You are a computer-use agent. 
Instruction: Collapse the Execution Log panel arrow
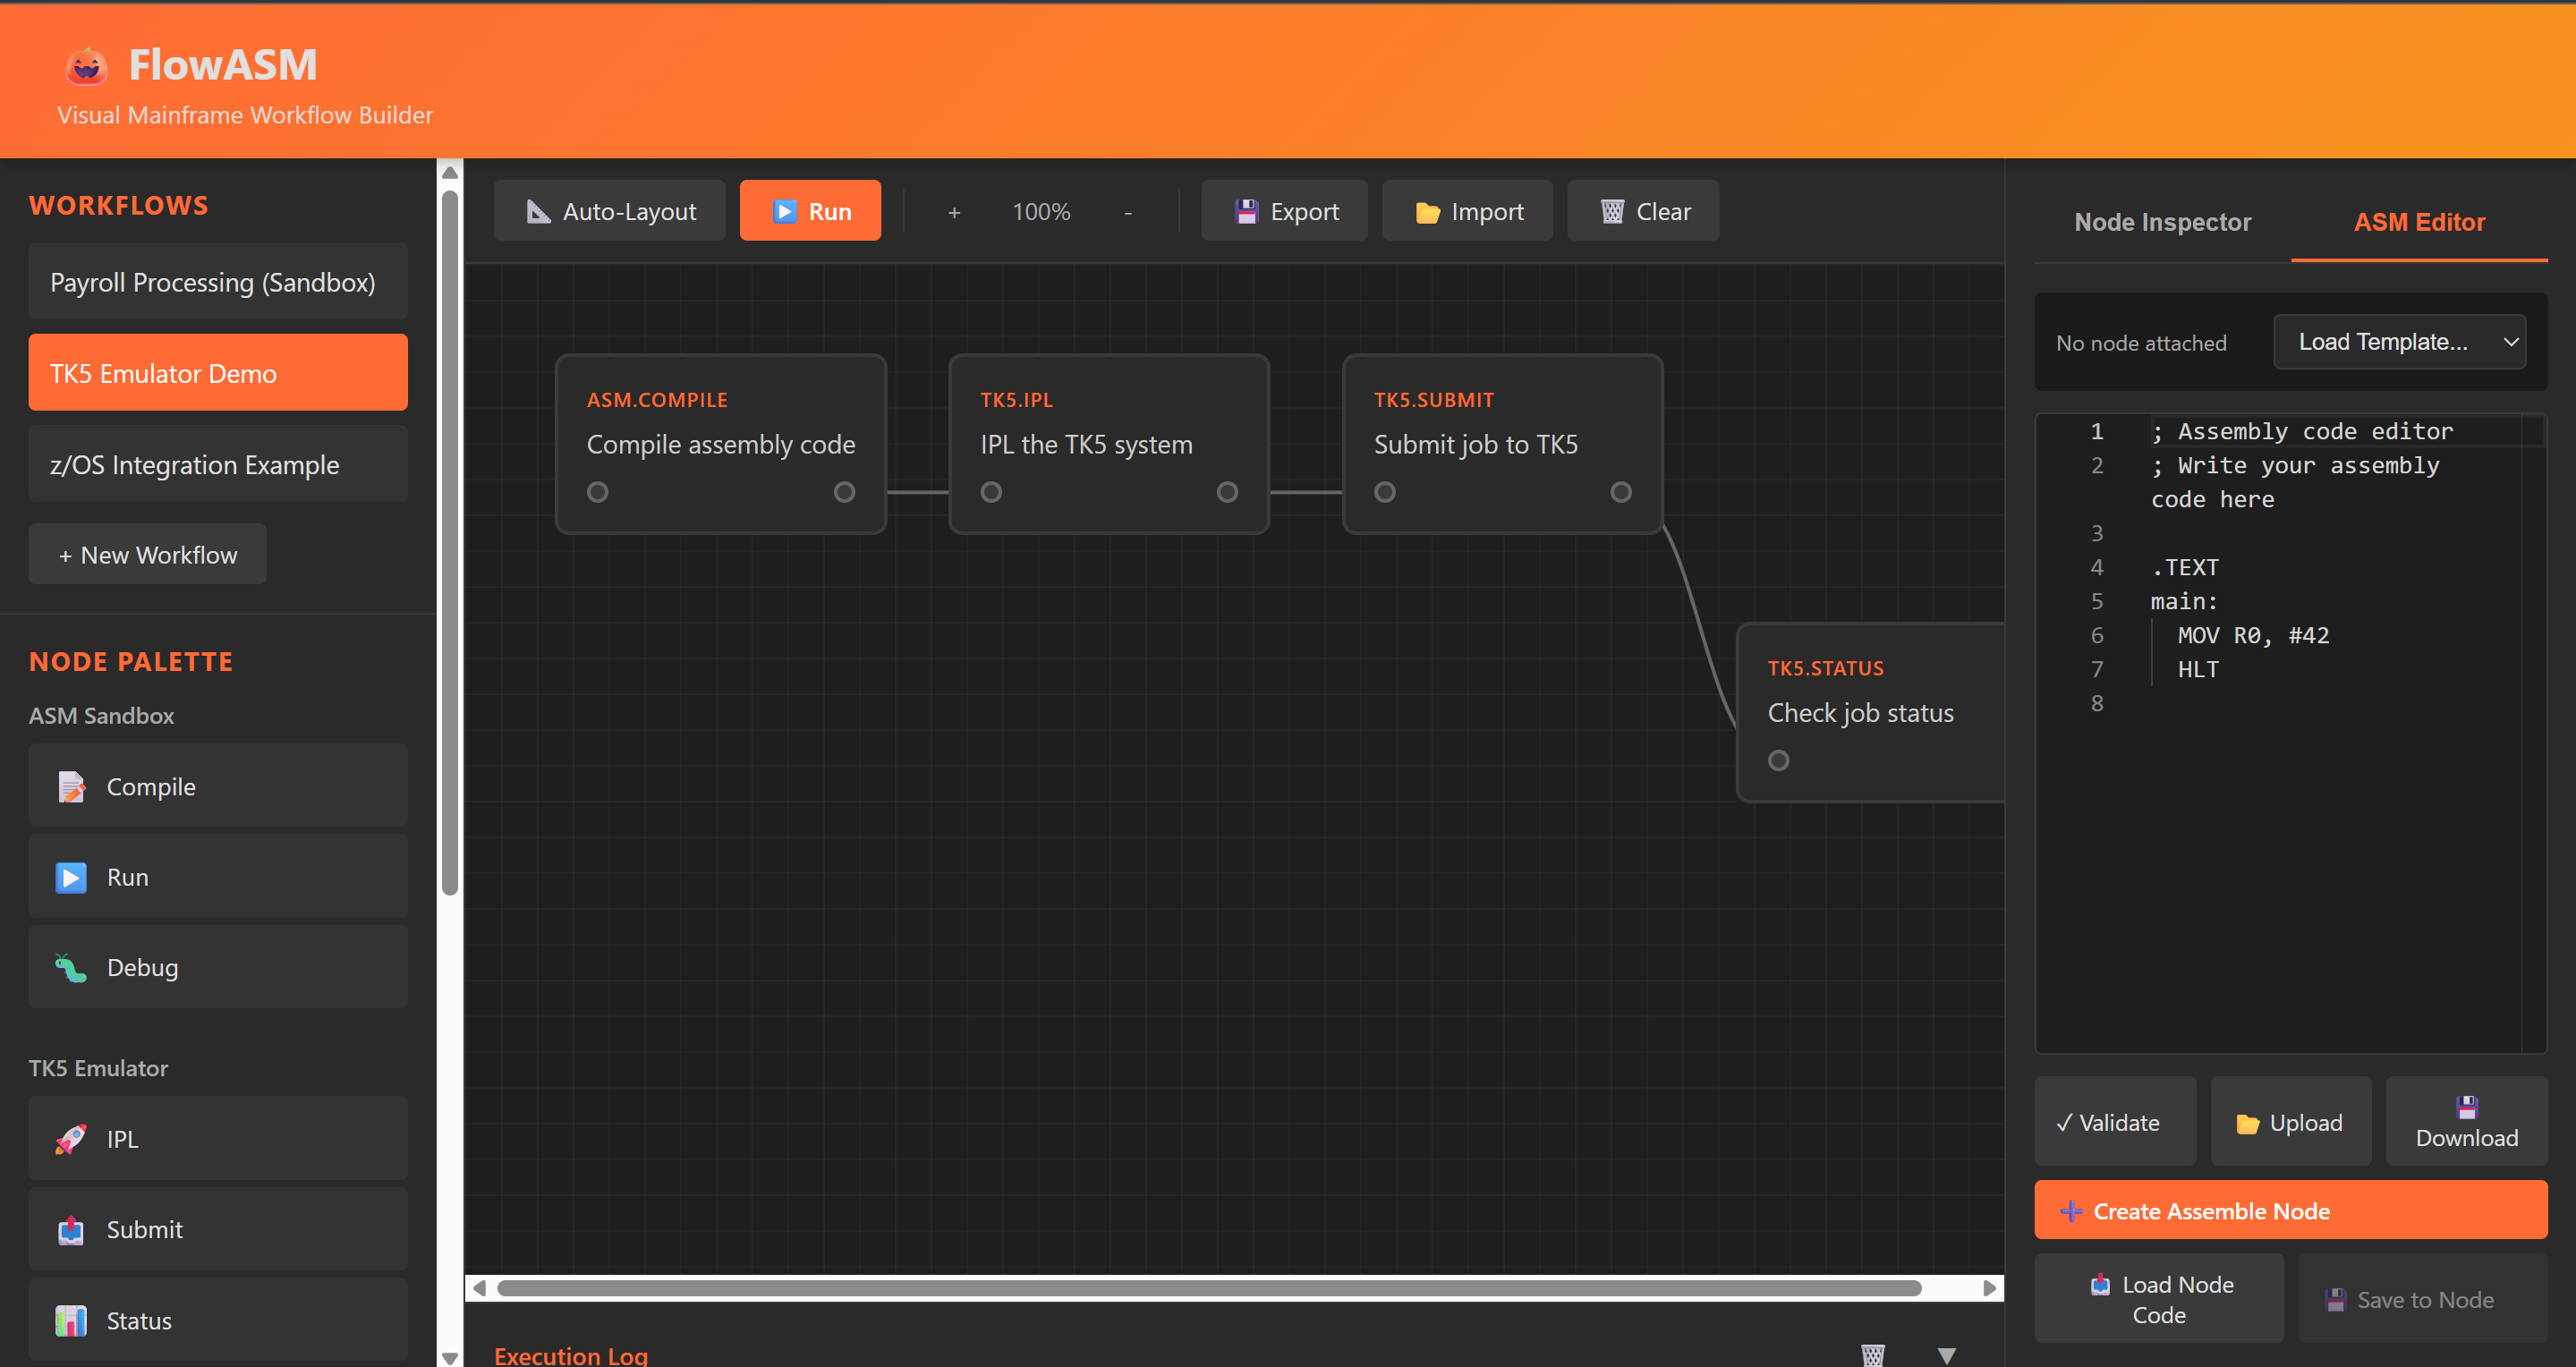pos(1946,1355)
